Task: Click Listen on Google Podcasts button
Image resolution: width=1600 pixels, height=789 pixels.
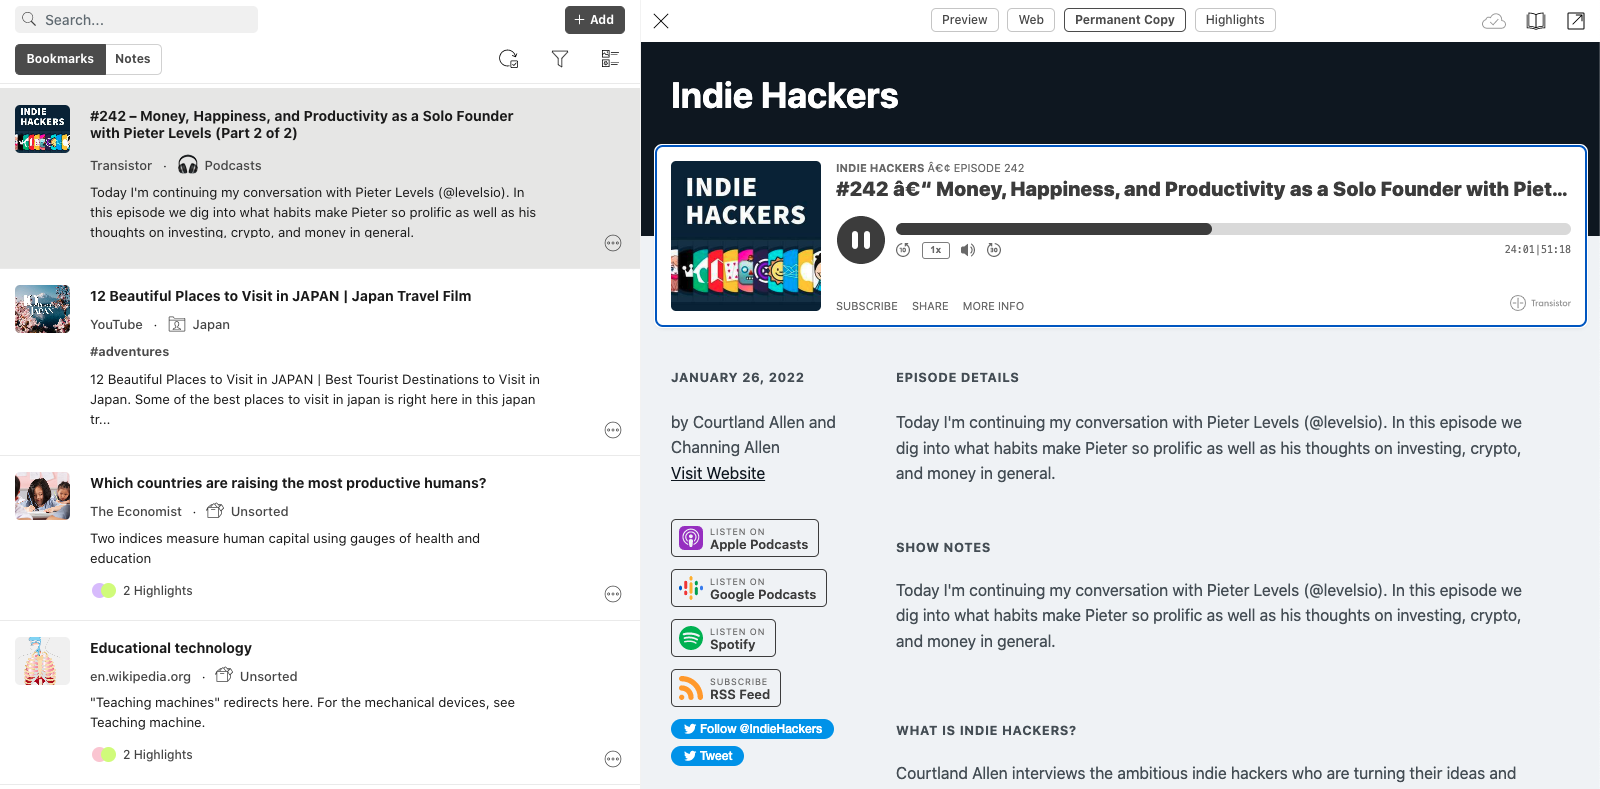Action: pyautogui.click(x=749, y=588)
